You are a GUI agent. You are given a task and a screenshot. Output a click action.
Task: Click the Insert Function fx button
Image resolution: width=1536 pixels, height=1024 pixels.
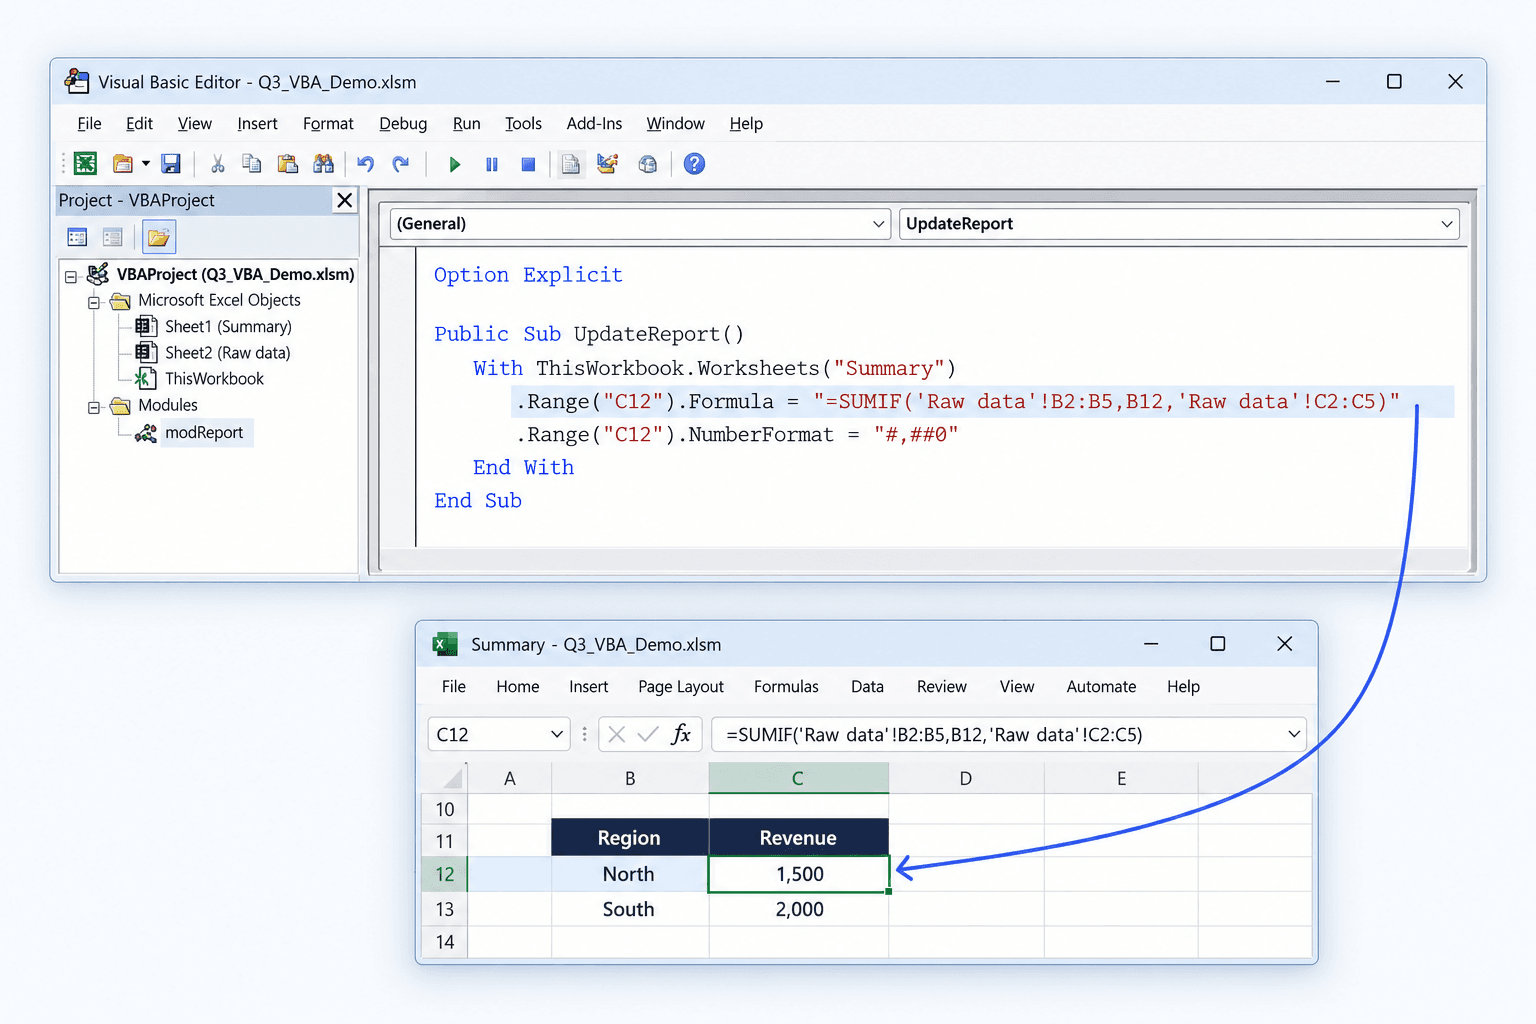pos(681,734)
